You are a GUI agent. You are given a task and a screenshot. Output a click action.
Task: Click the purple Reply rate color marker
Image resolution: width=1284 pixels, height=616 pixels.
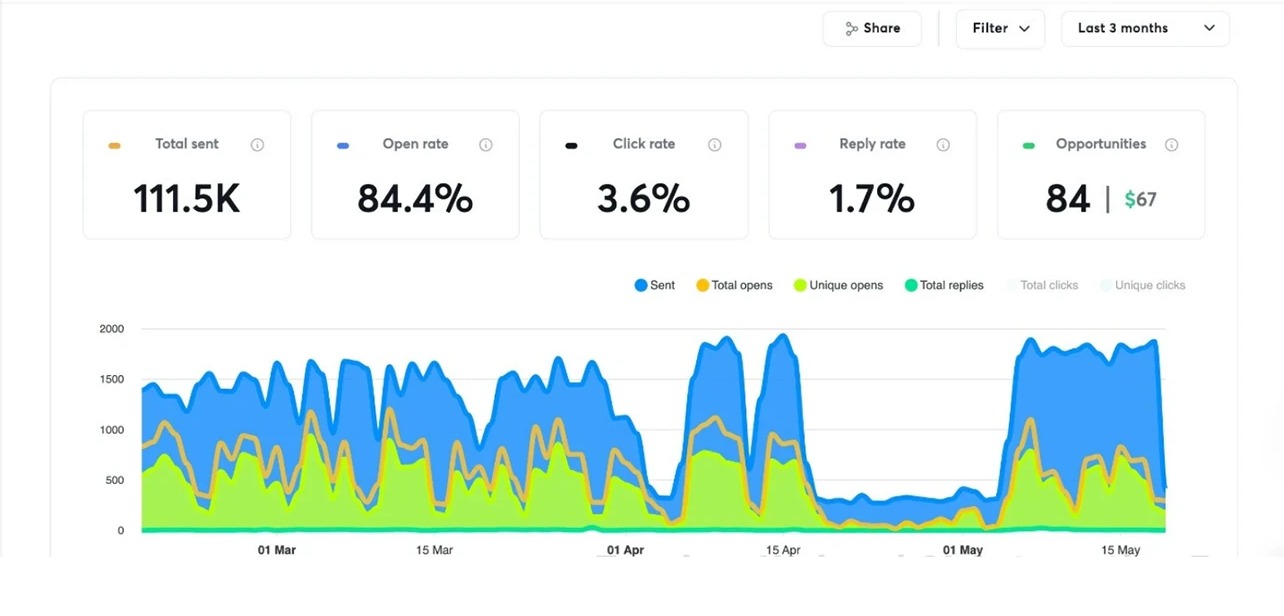(800, 146)
